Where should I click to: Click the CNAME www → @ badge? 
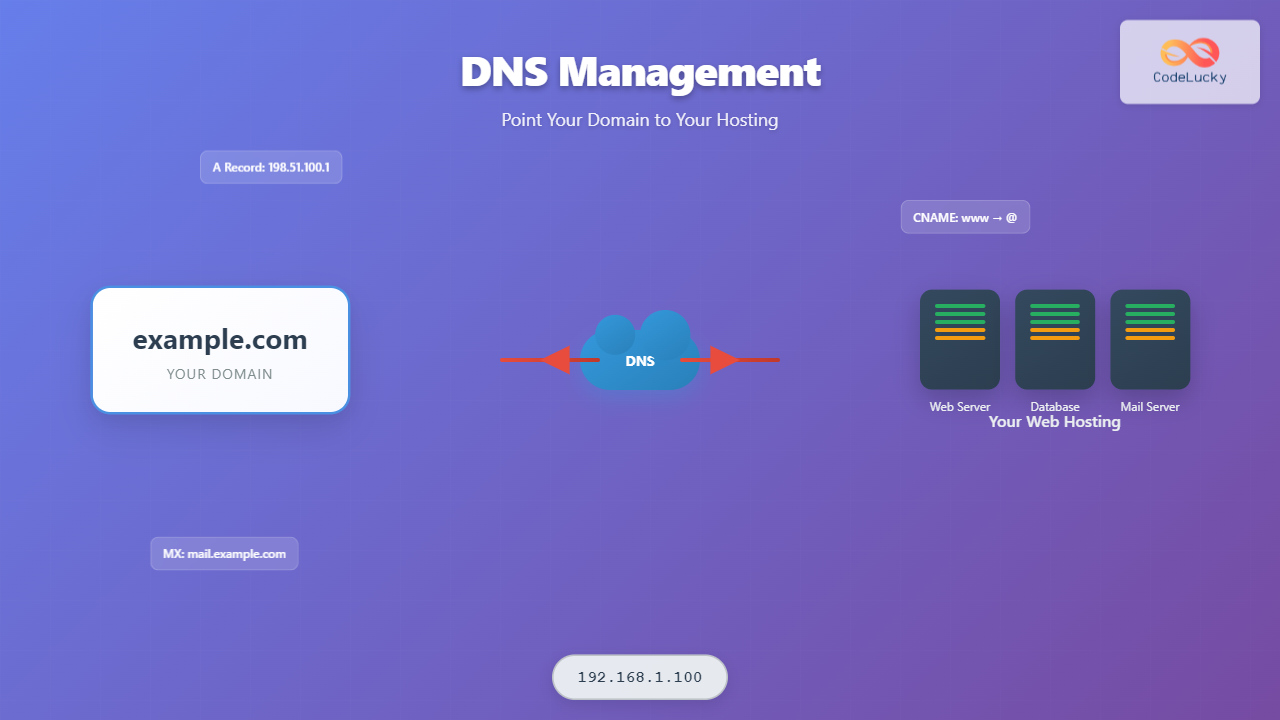965,217
